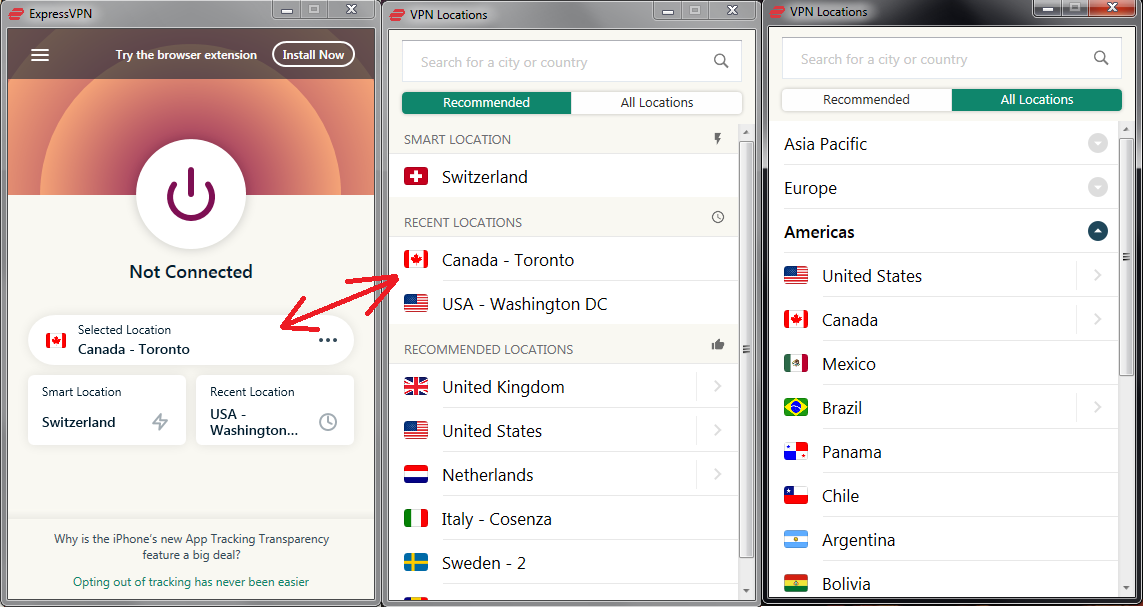Click the Recent Locations clock icon in the header
The height and width of the screenshot is (607, 1143).
718,217
